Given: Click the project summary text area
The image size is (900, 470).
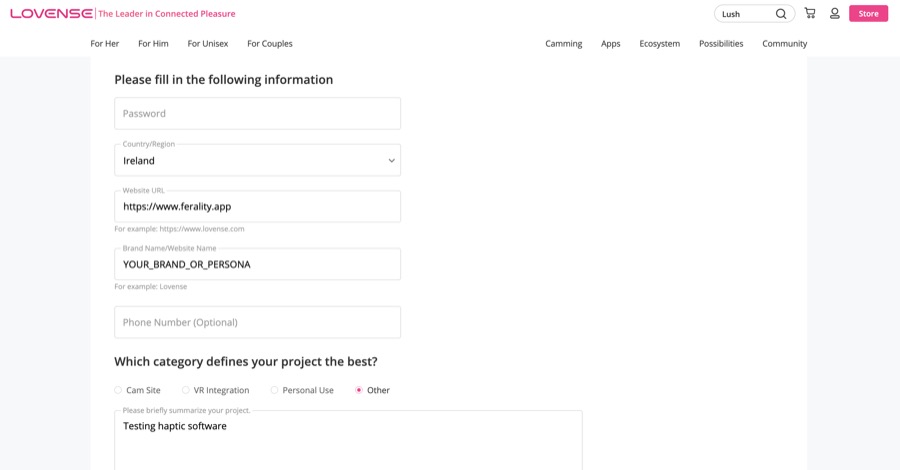Looking at the screenshot, I should 348,441.
